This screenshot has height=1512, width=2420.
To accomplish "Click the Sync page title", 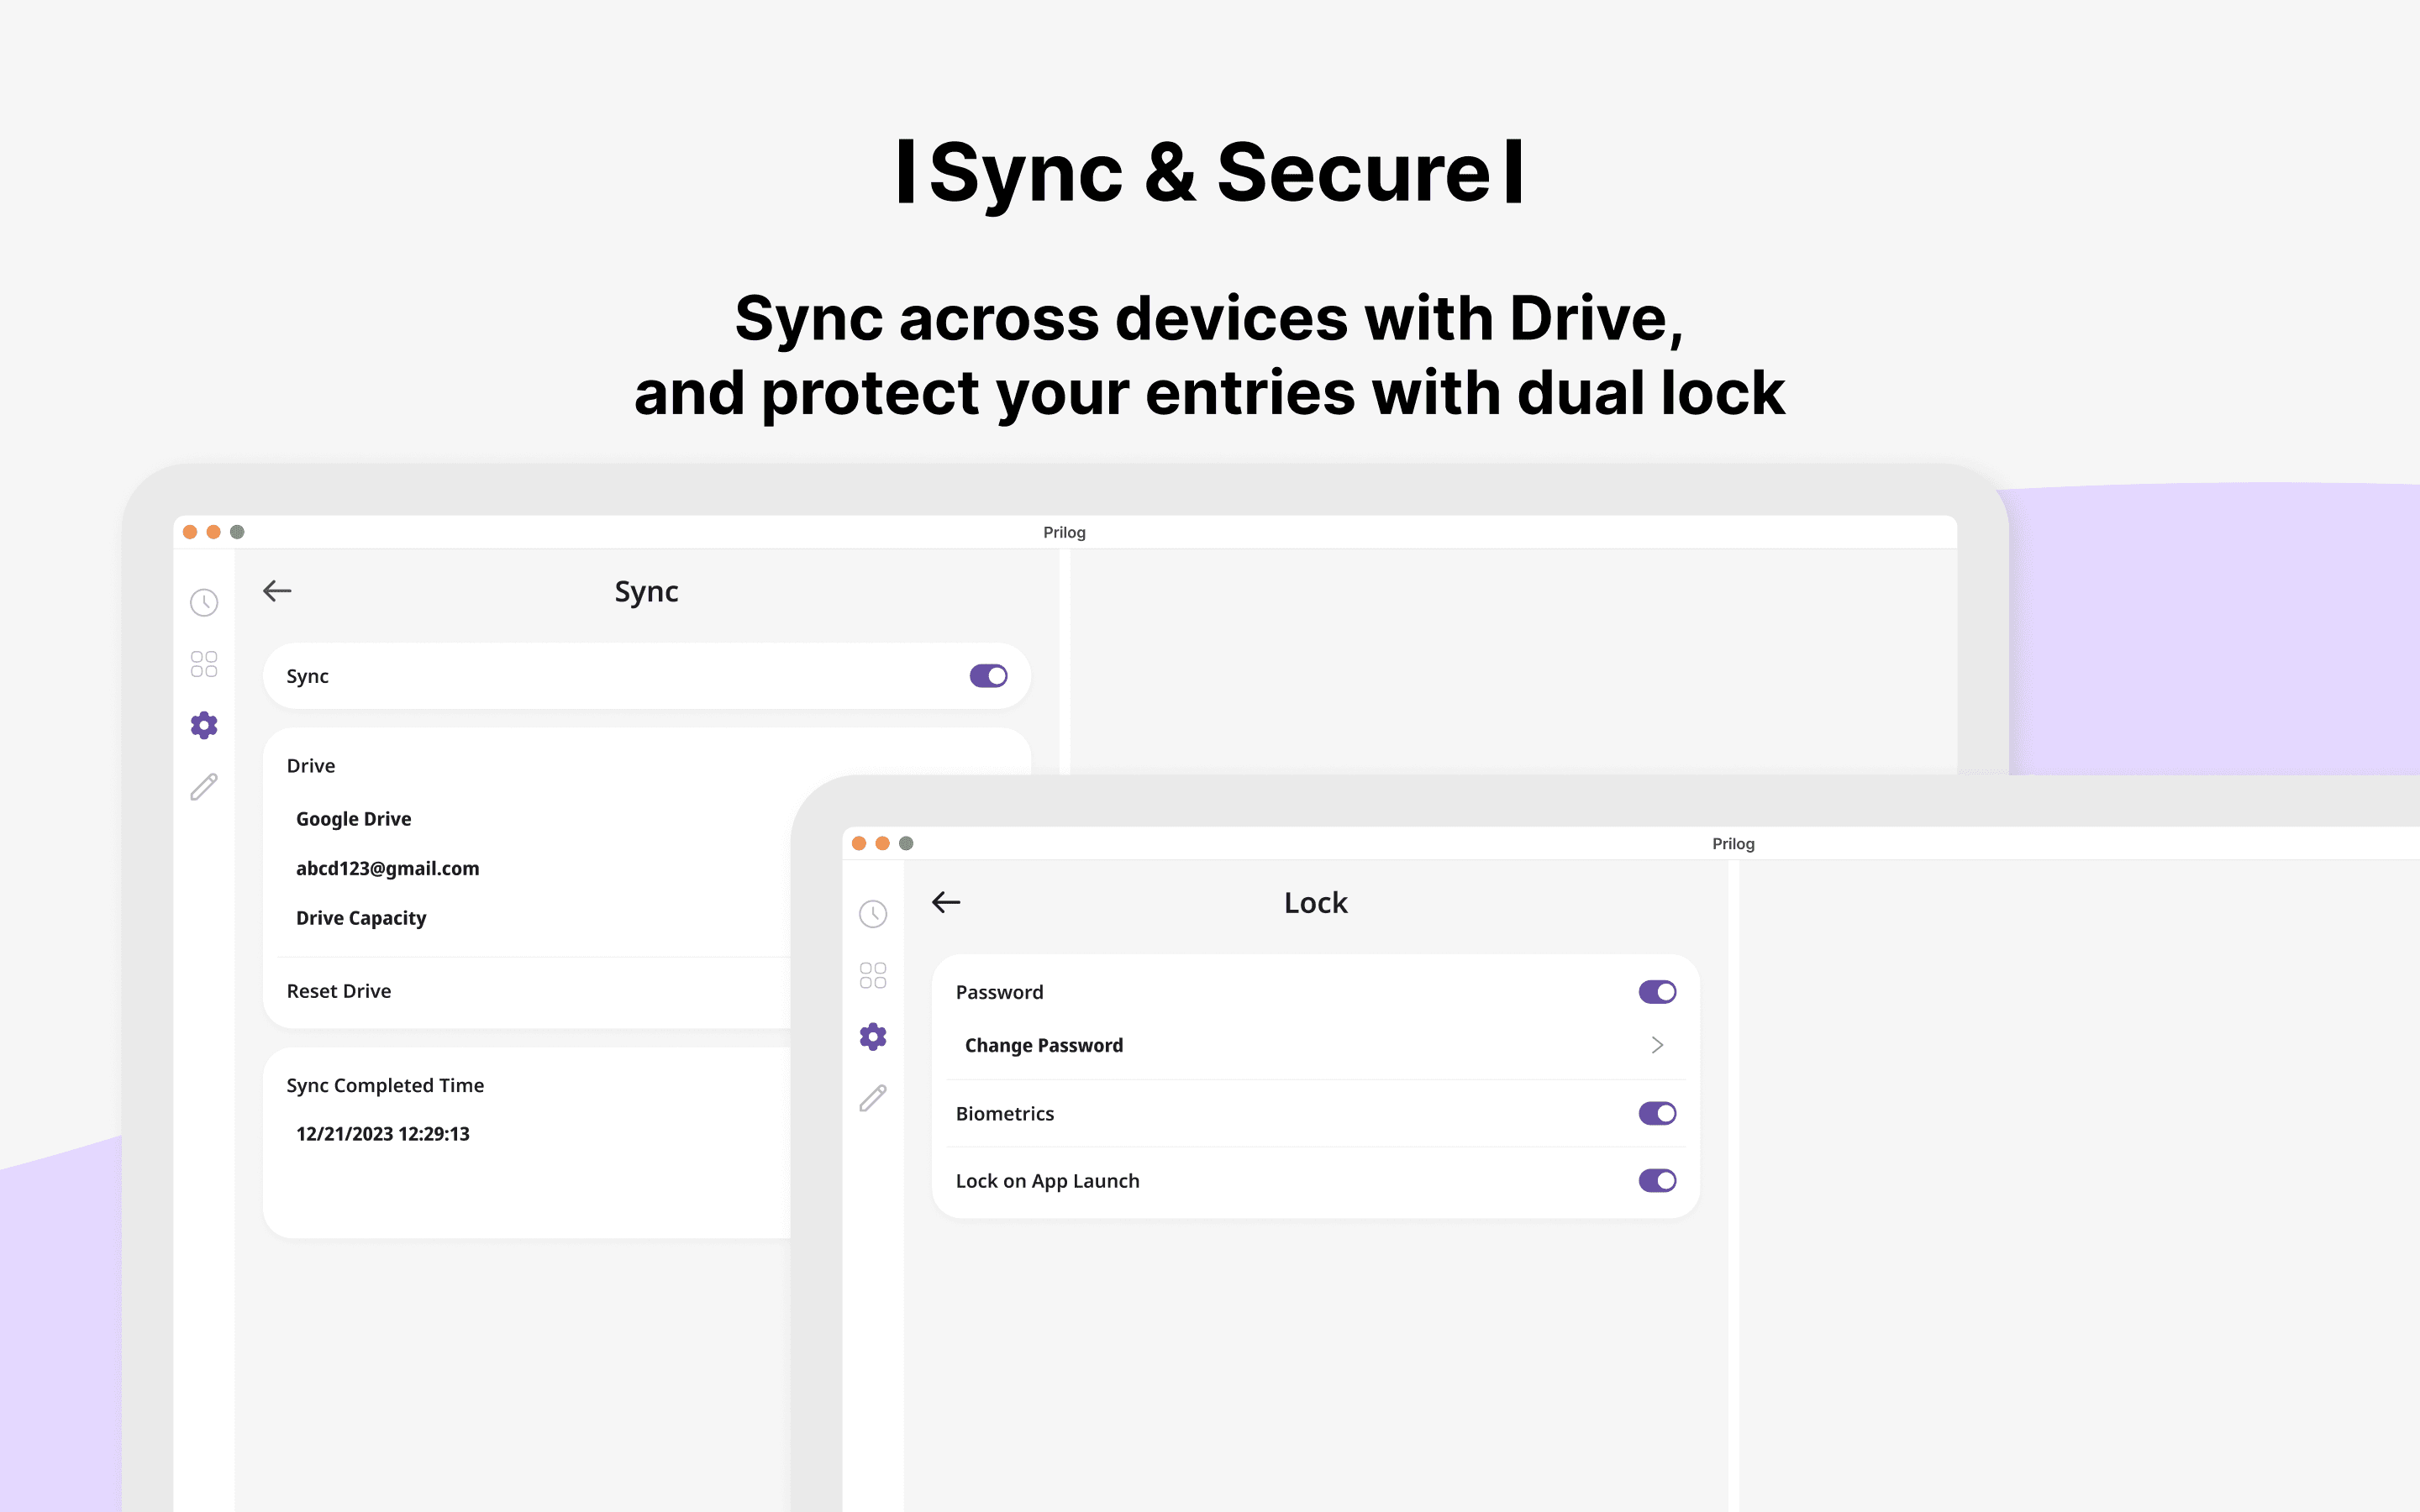I will 647,592.
